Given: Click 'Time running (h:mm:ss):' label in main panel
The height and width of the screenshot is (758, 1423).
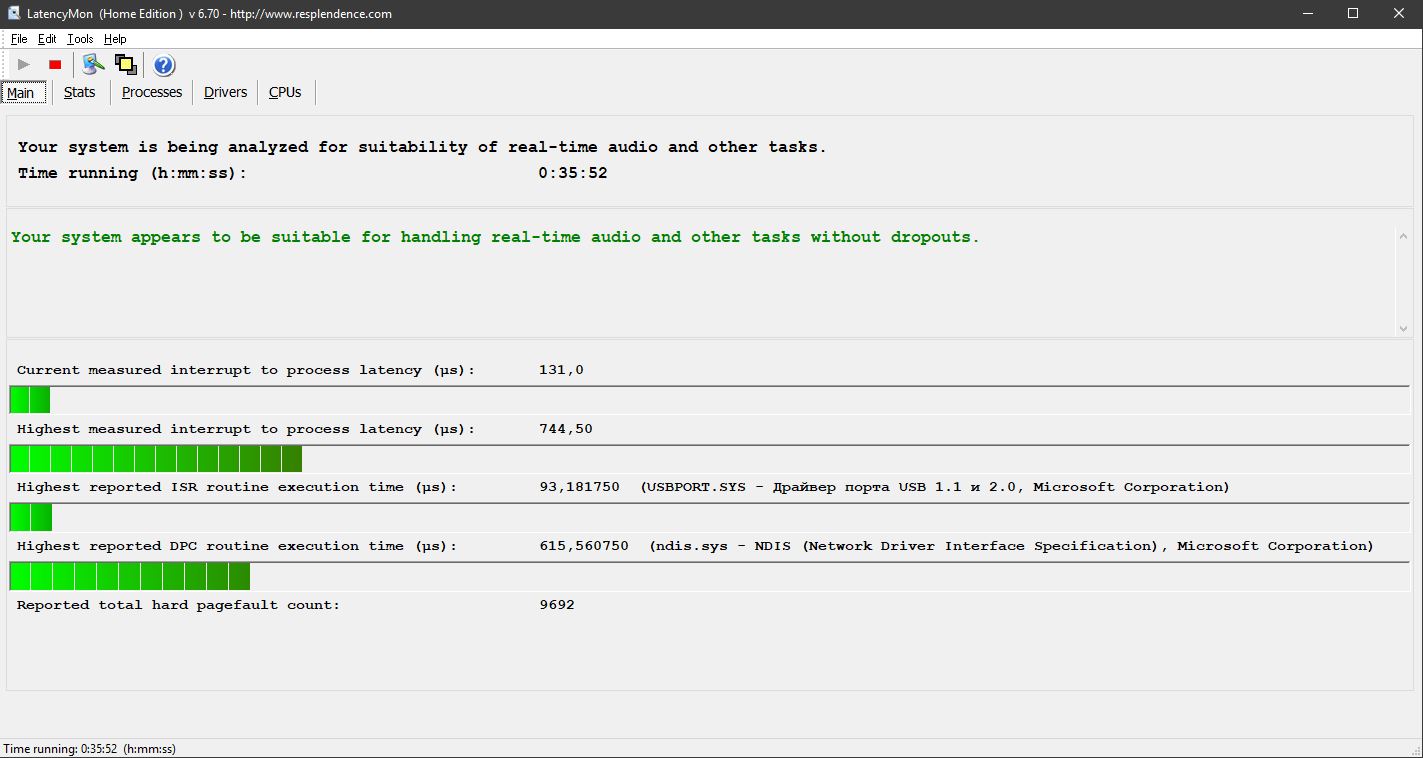Looking at the screenshot, I should tap(132, 173).
